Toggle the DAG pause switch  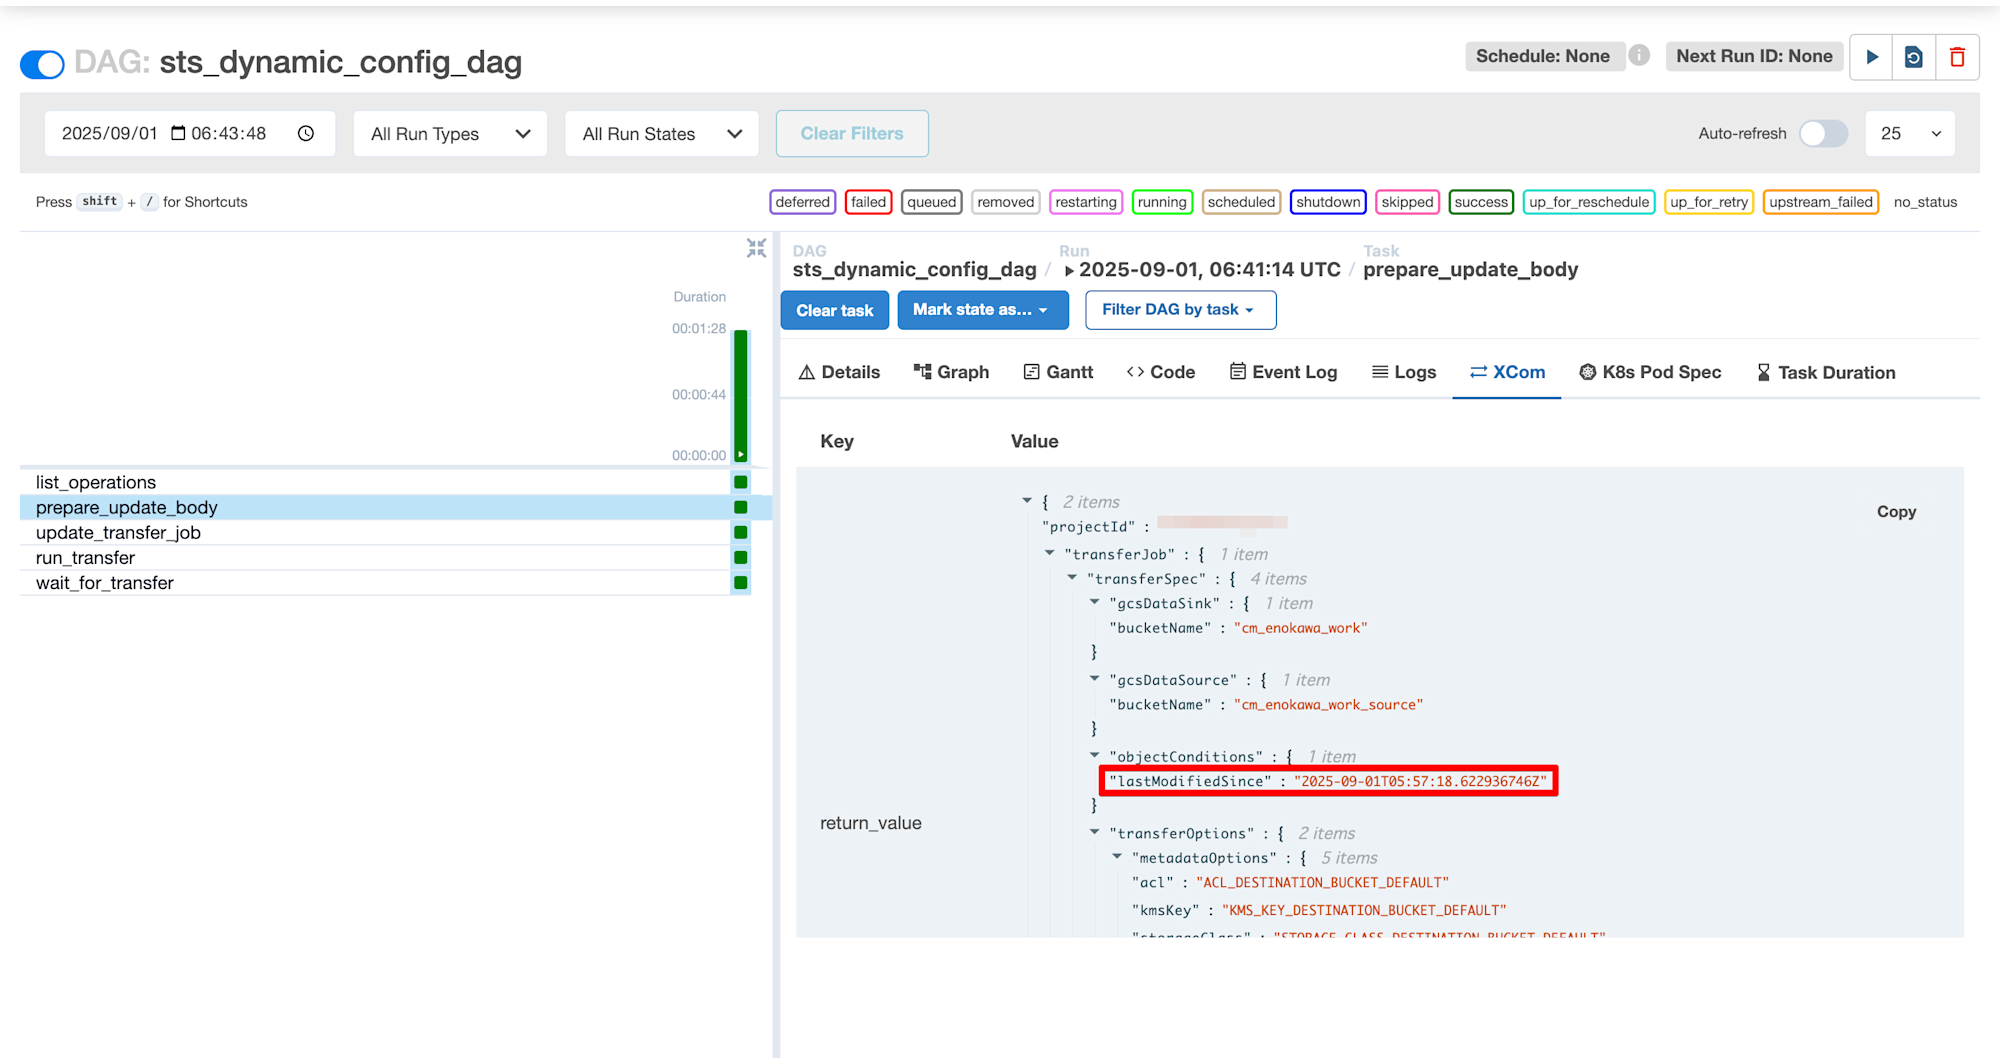[42, 64]
